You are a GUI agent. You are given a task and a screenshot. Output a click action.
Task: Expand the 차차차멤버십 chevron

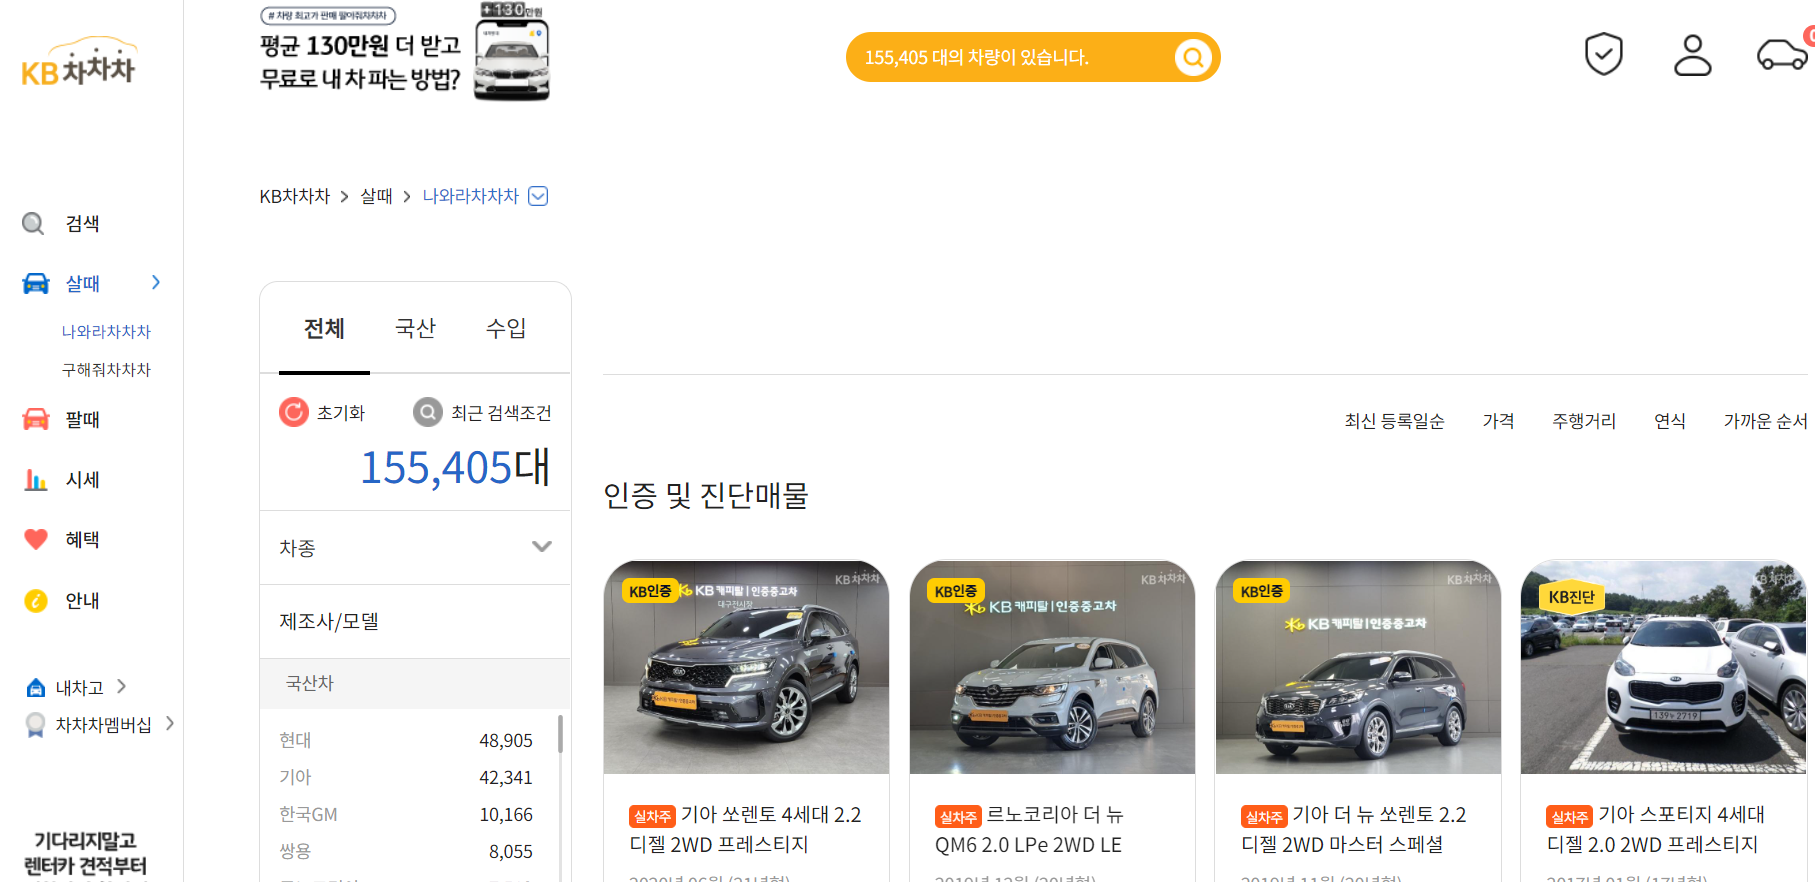pos(170,723)
